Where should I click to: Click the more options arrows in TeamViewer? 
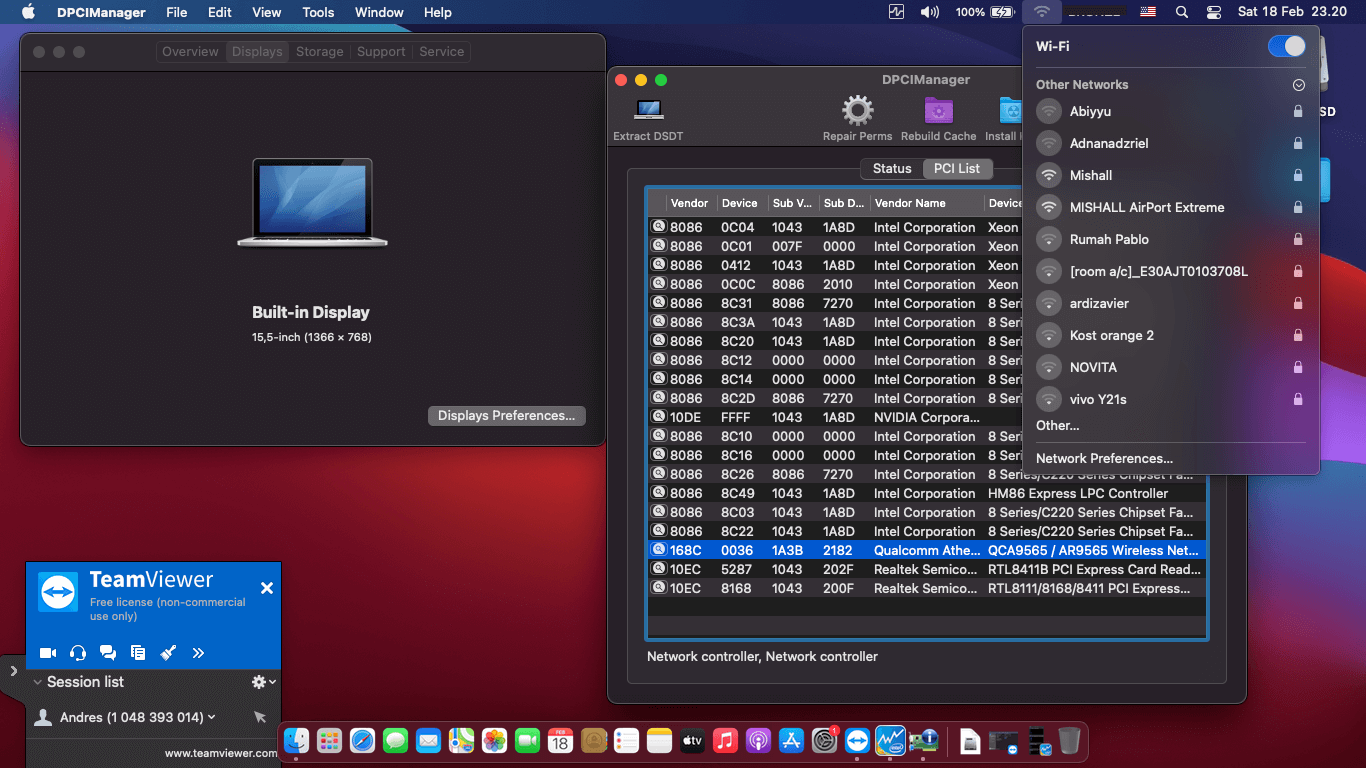click(198, 652)
